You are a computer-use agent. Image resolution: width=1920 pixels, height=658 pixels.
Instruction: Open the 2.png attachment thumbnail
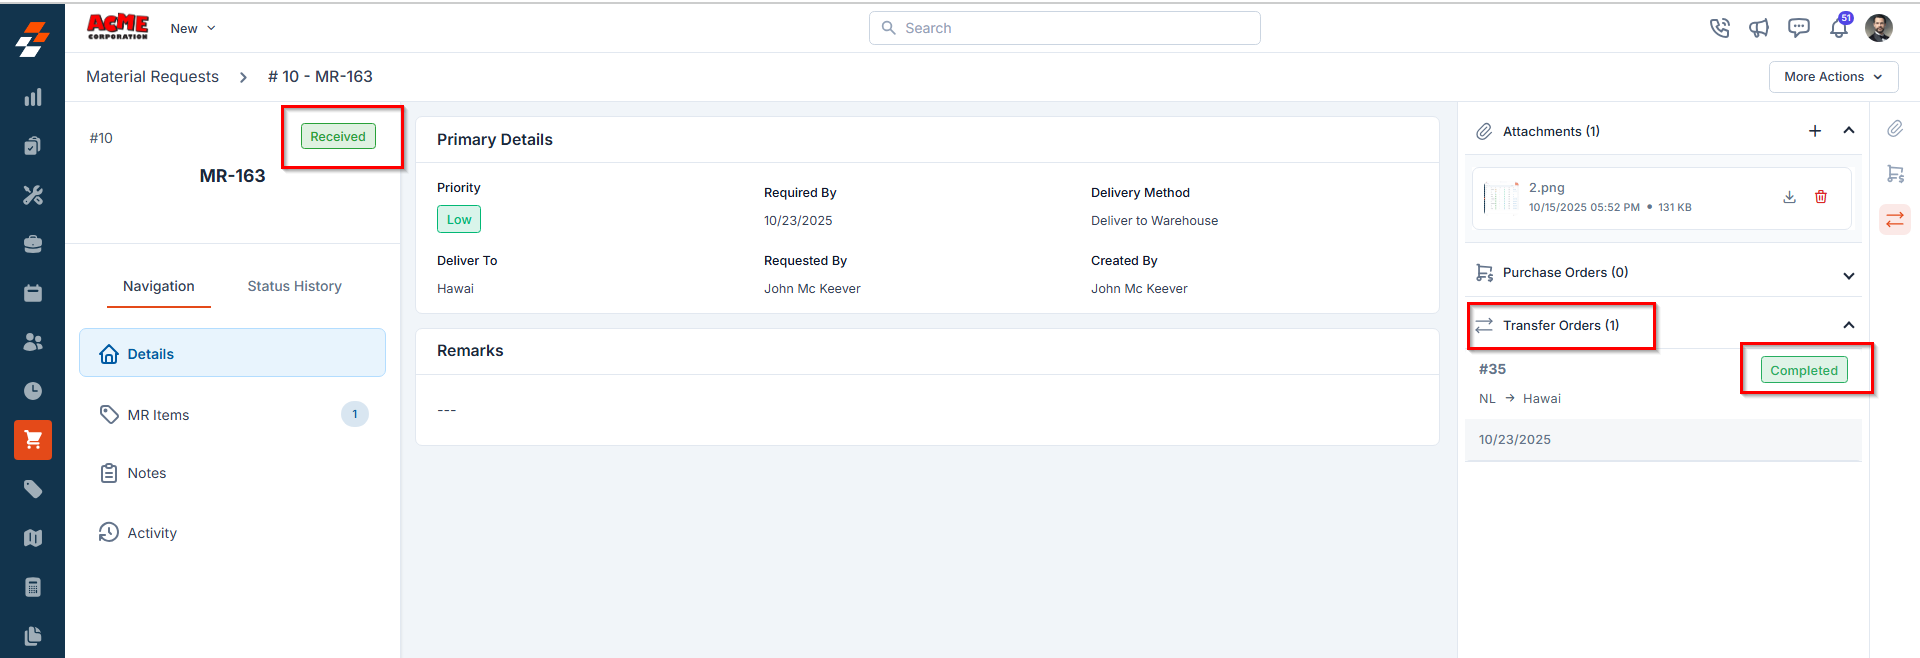(1500, 197)
